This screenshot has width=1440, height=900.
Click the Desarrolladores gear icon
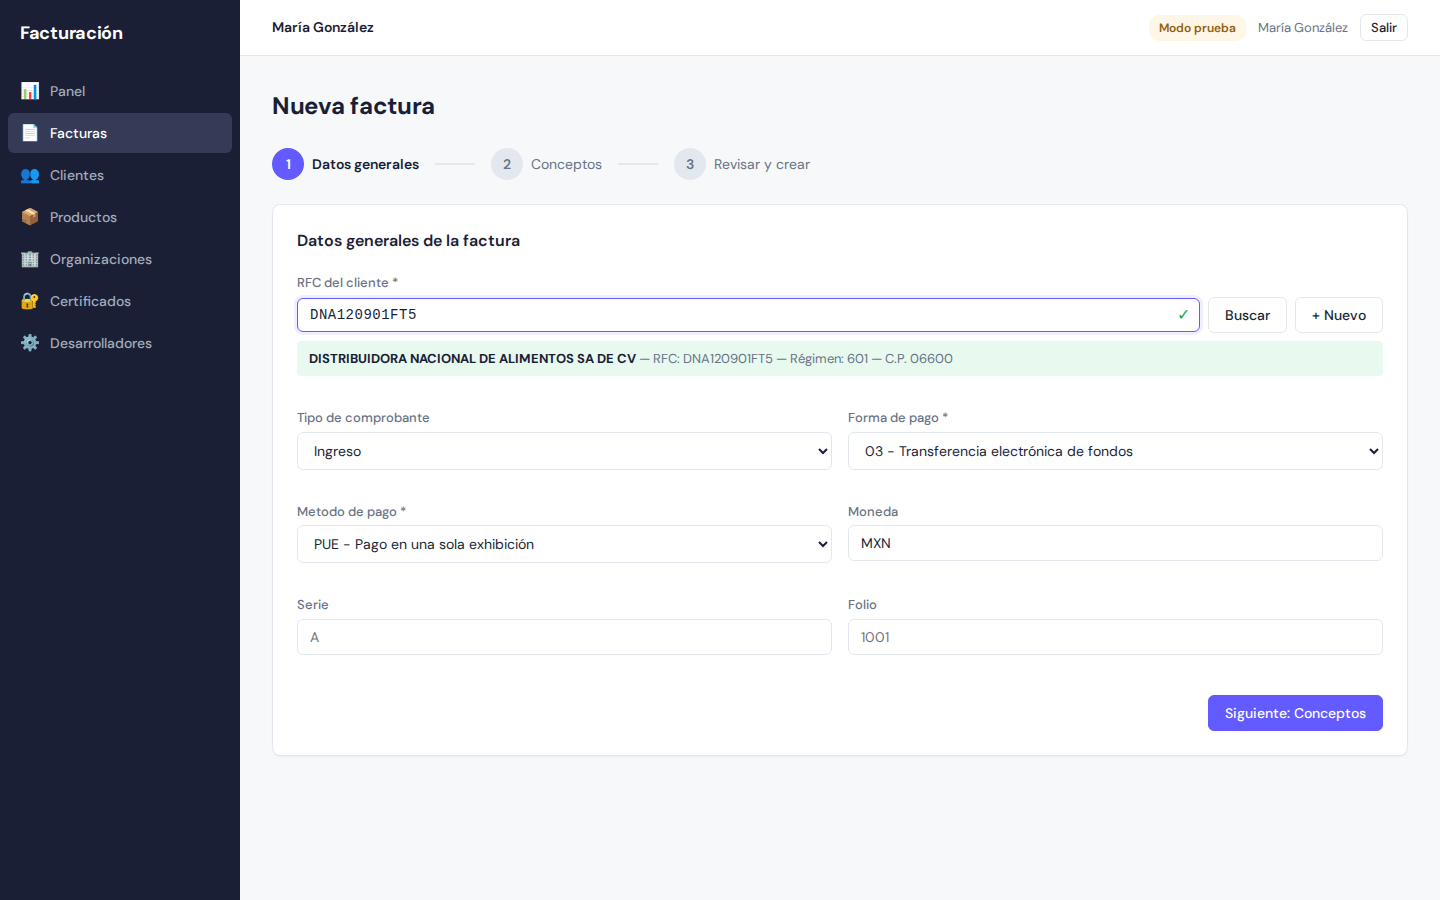[x=30, y=343]
